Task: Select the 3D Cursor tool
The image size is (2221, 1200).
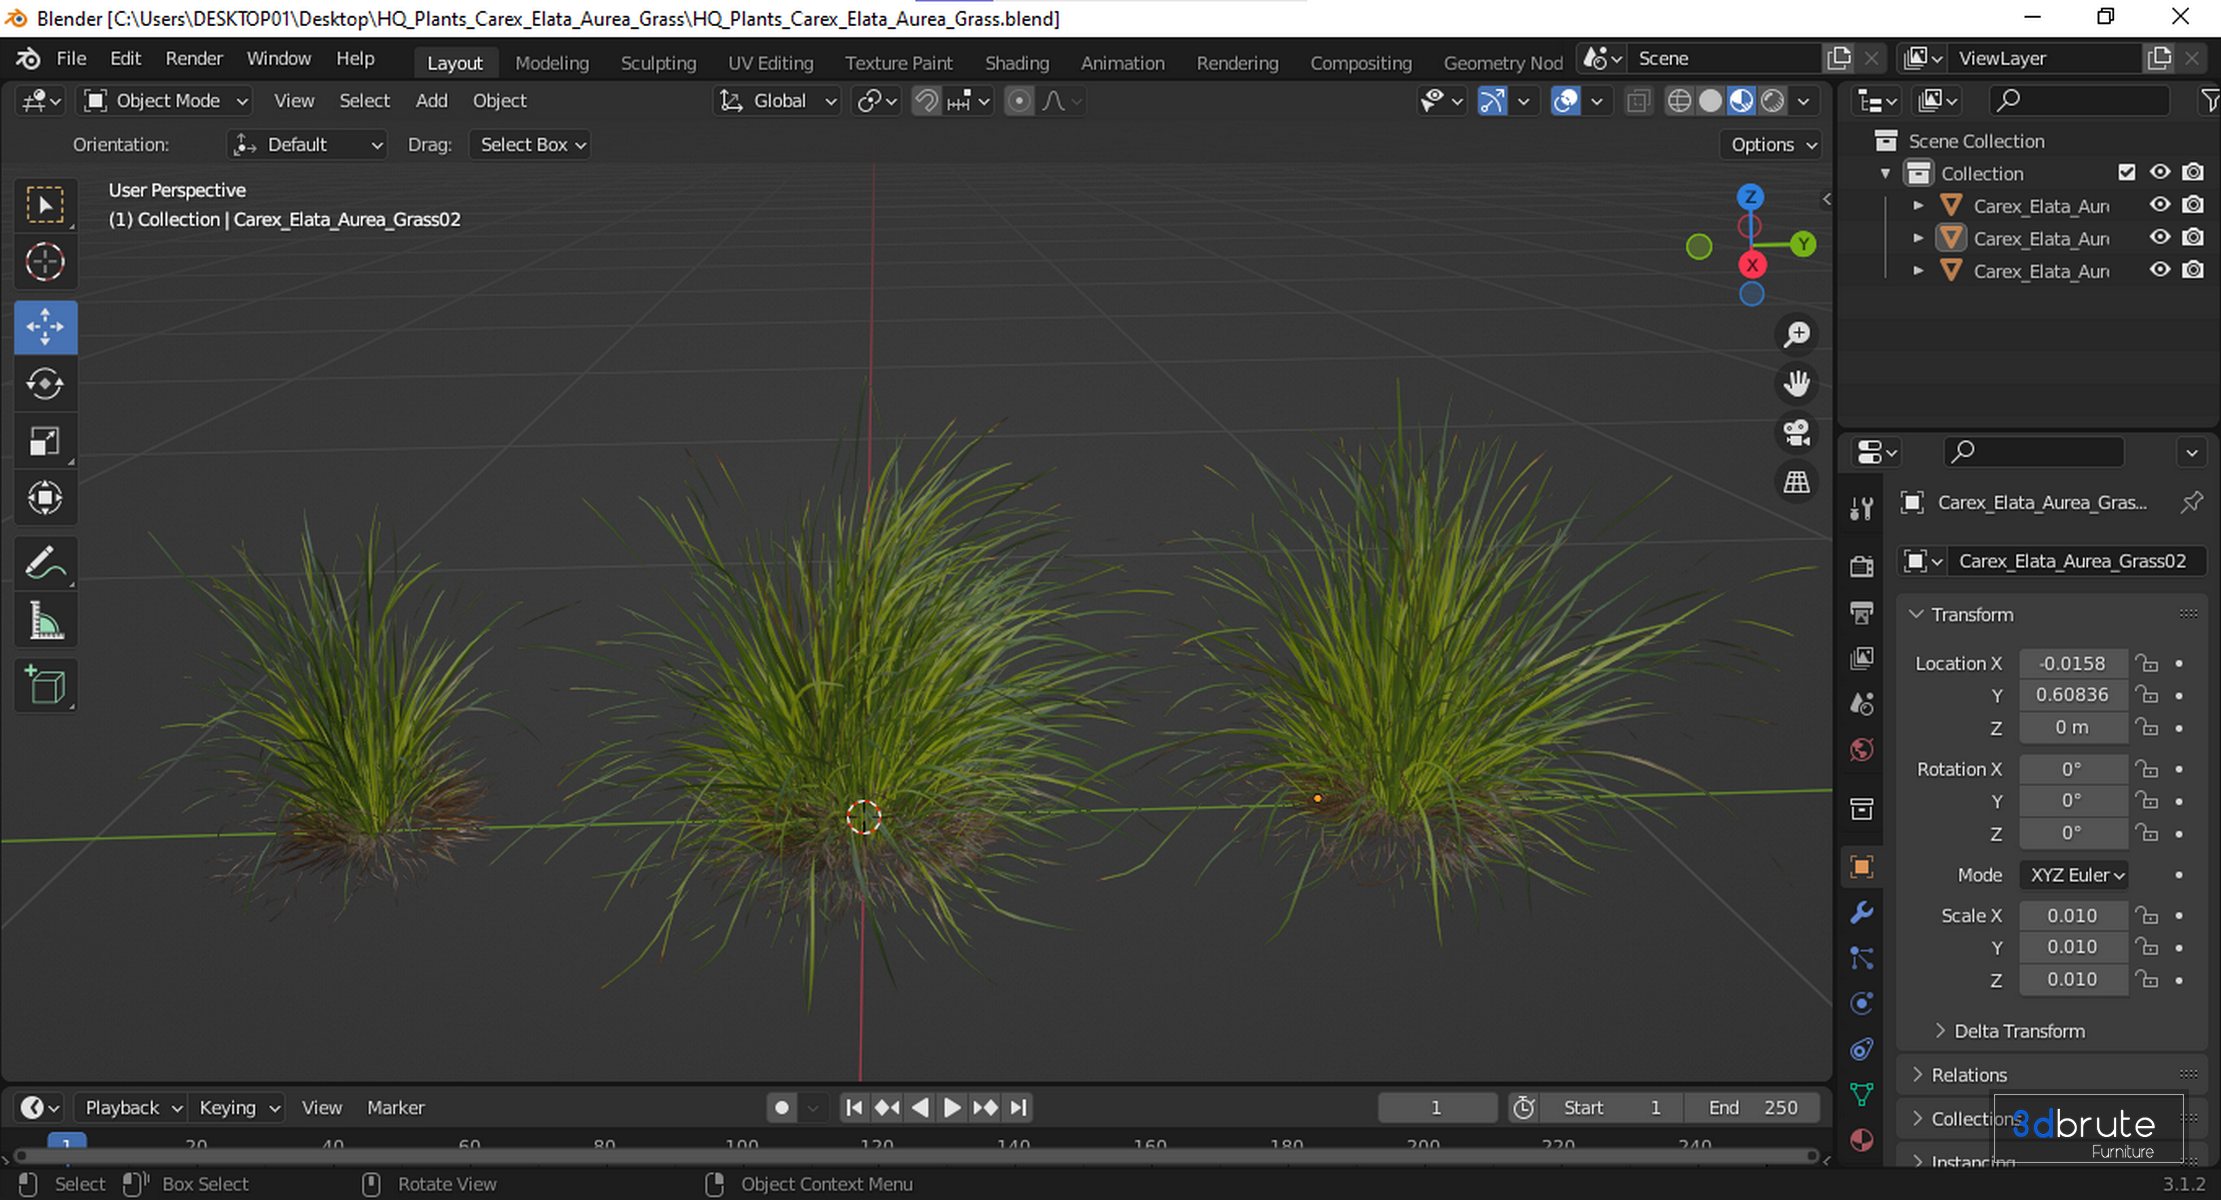Action: tap(45, 262)
